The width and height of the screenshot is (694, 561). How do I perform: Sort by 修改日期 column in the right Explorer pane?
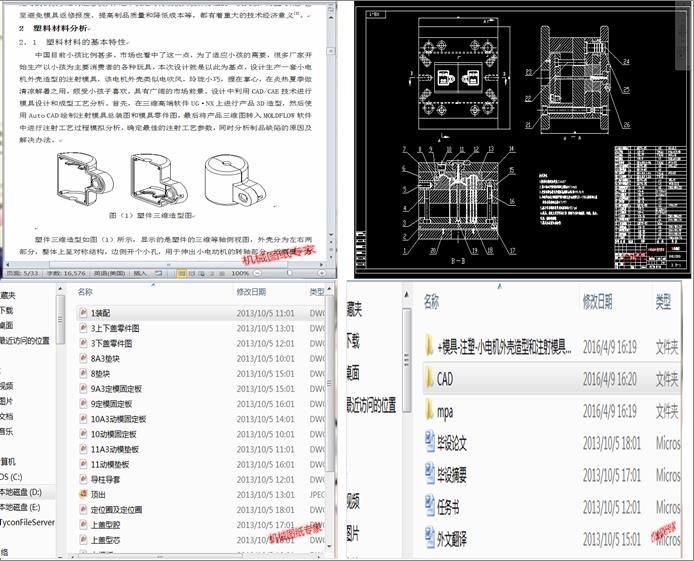pyautogui.click(x=597, y=302)
